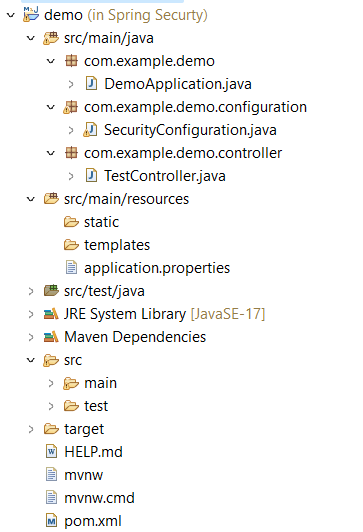
Task: Select the com.example.demo.controller package name
Action: pyautogui.click(x=183, y=153)
